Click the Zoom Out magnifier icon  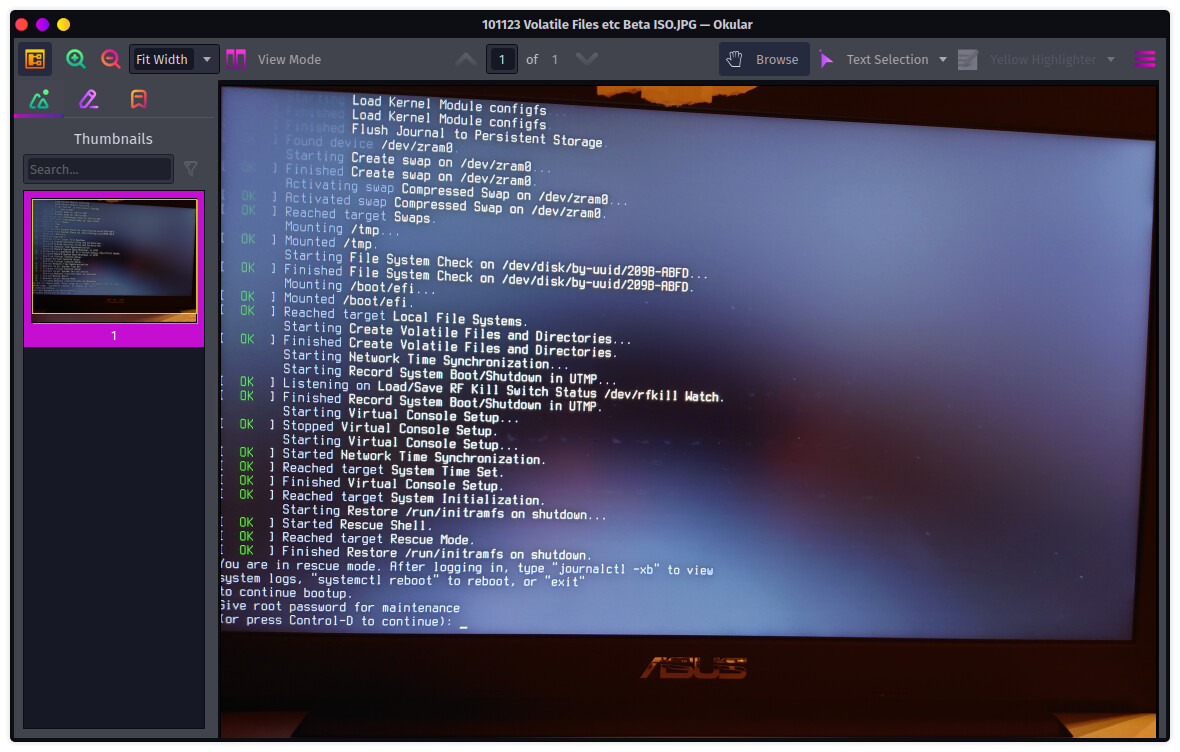[111, 59]
